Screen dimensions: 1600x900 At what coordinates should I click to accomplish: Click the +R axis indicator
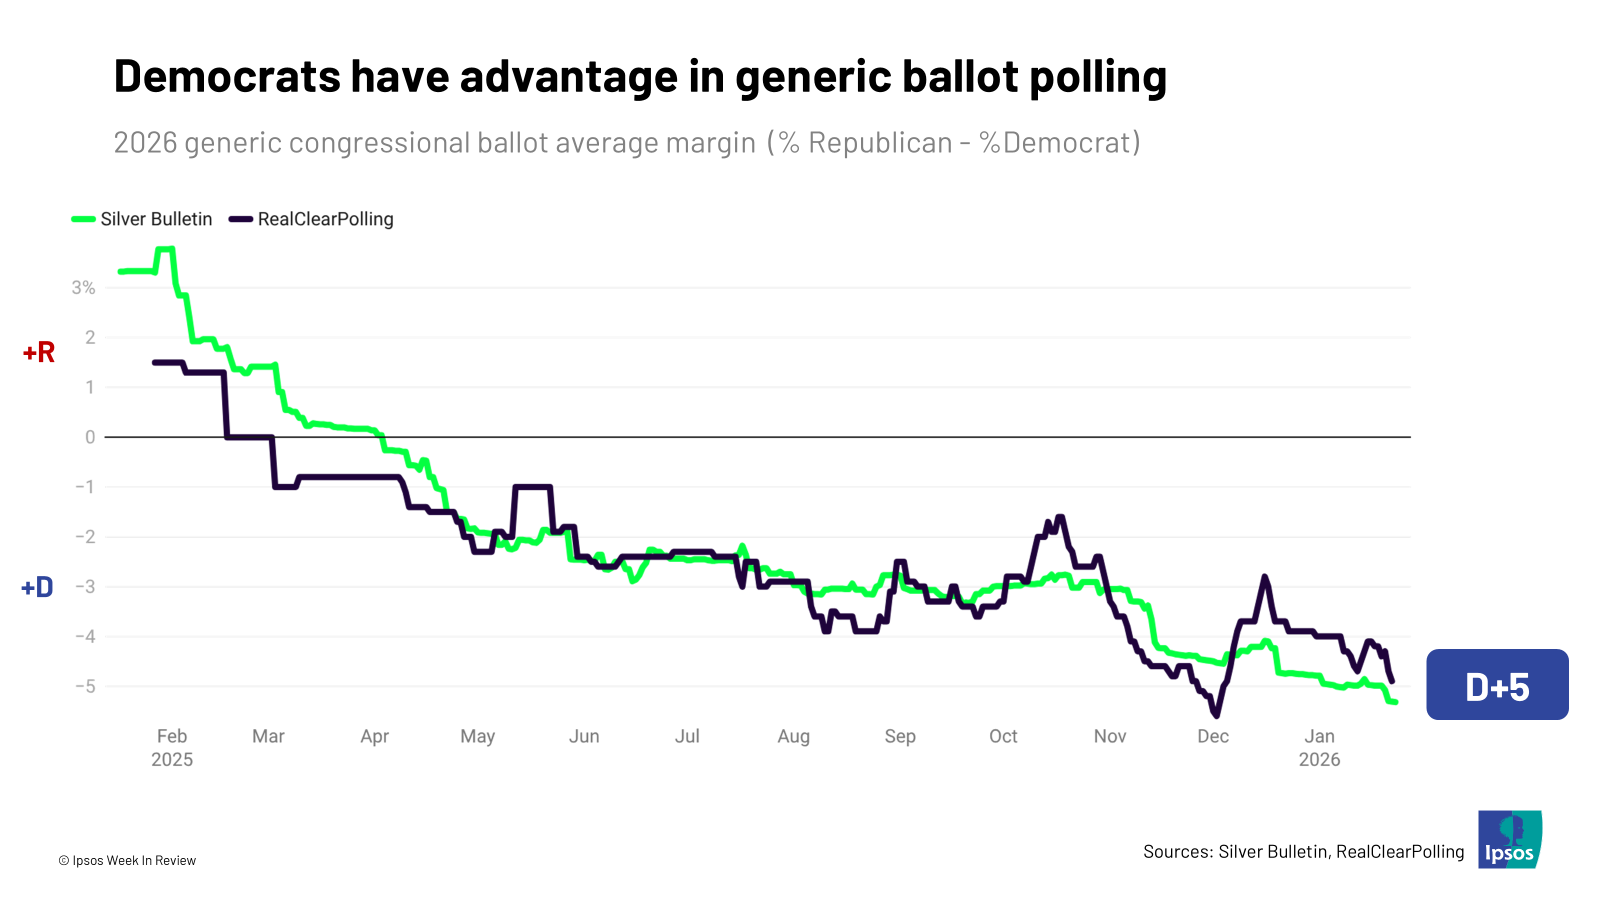point(39,352)
